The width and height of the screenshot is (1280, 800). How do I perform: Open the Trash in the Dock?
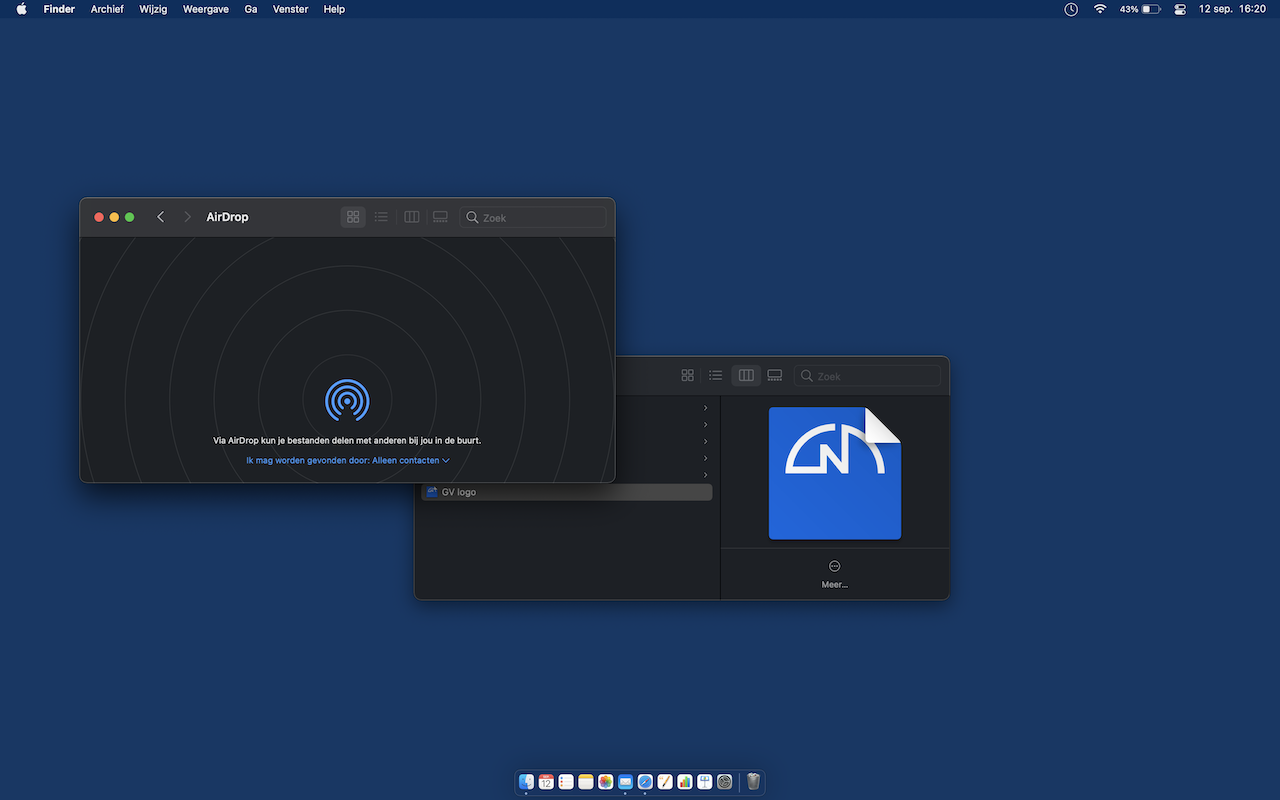tap(754, 782)
